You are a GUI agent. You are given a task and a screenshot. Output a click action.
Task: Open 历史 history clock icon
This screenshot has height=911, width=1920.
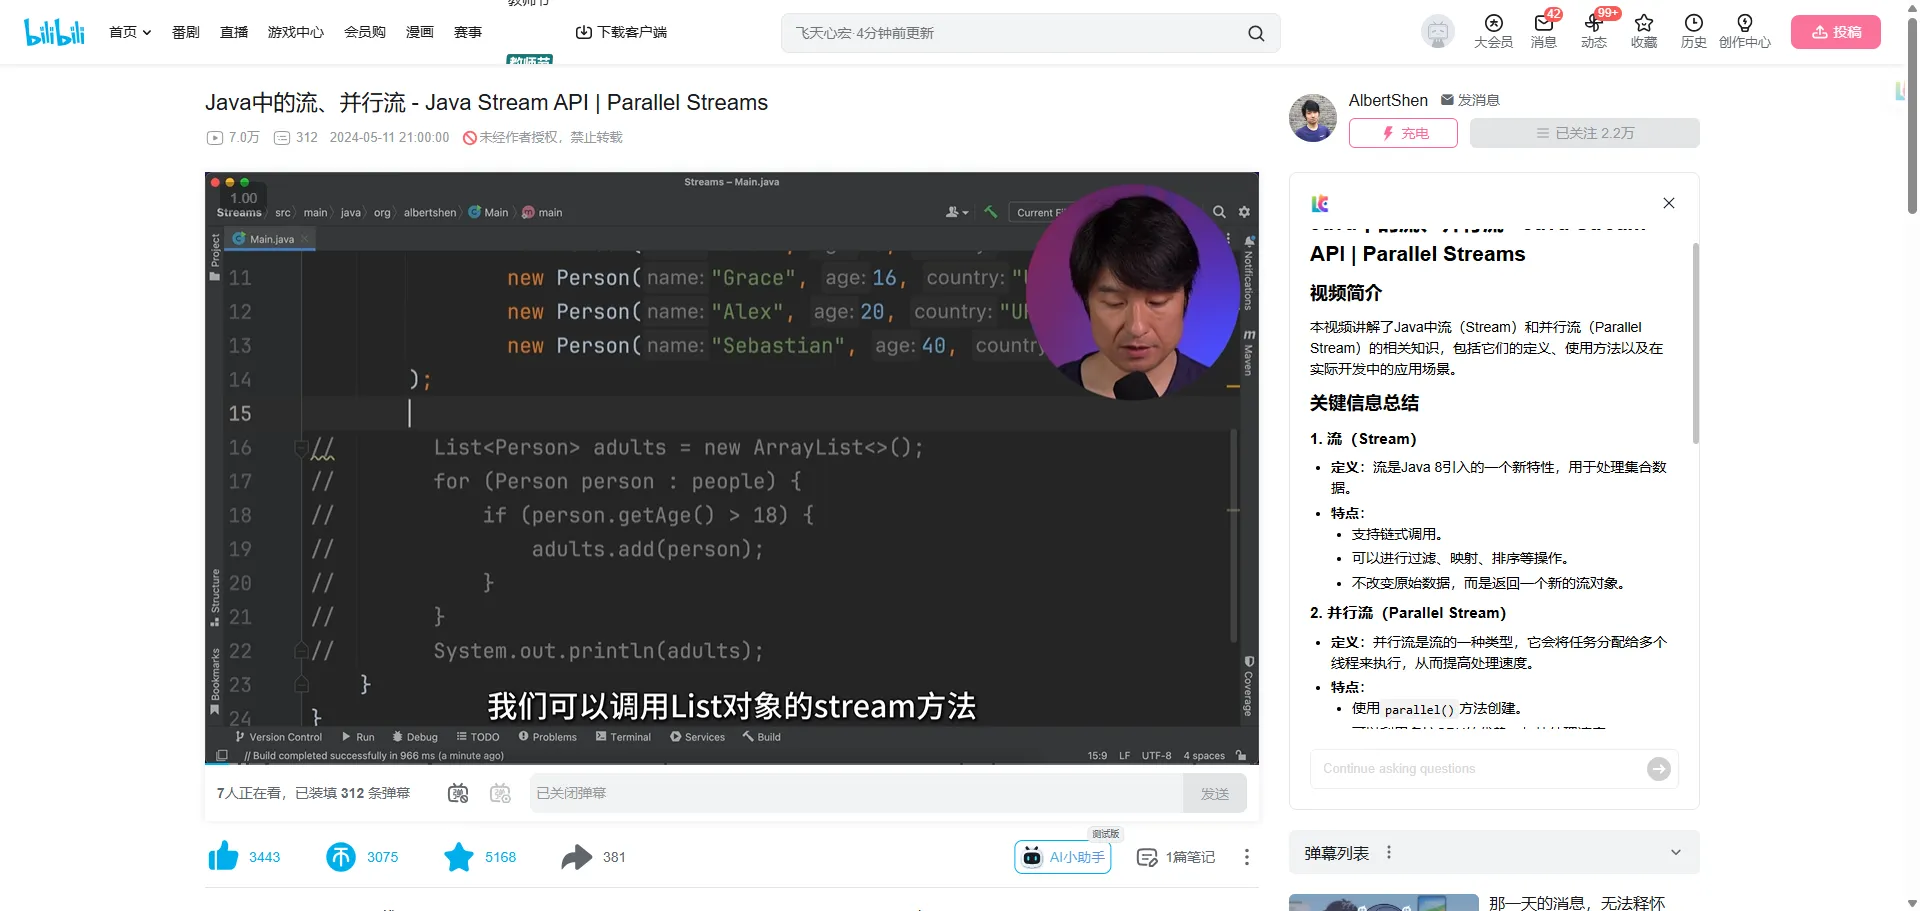1693,31
